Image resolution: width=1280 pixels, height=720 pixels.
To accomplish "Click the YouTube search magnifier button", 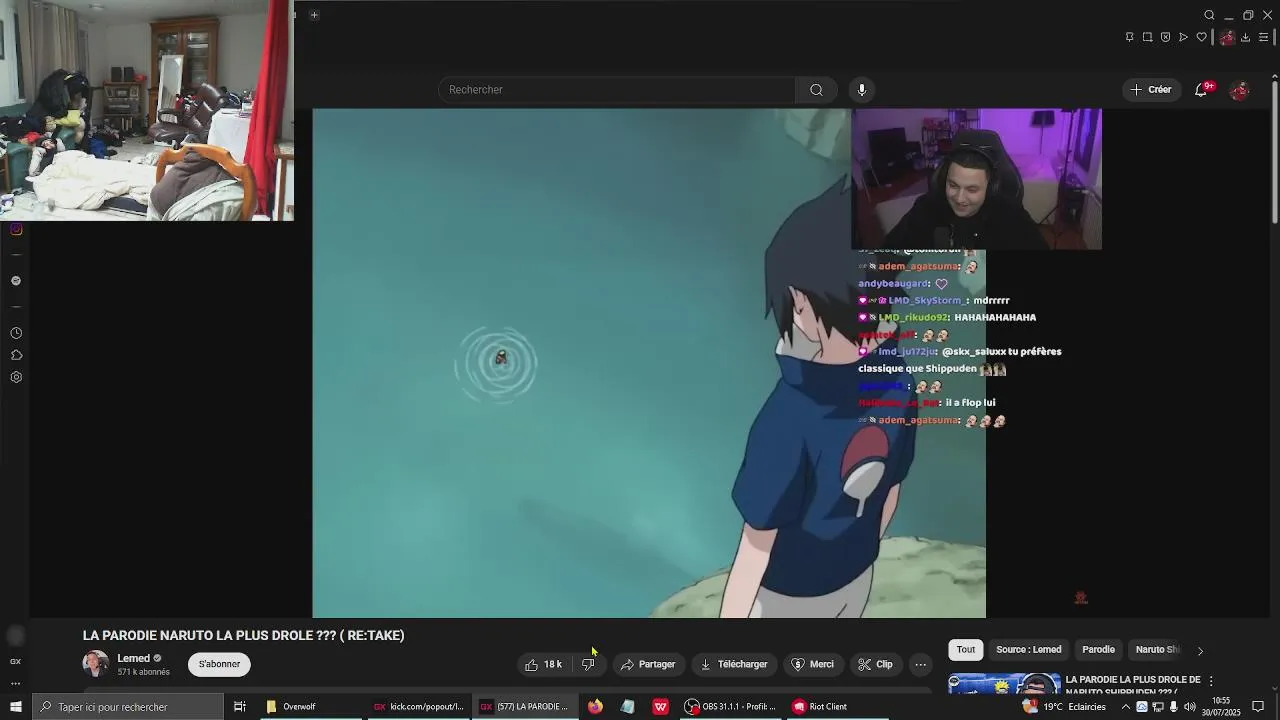I will (x=816, y=90).
